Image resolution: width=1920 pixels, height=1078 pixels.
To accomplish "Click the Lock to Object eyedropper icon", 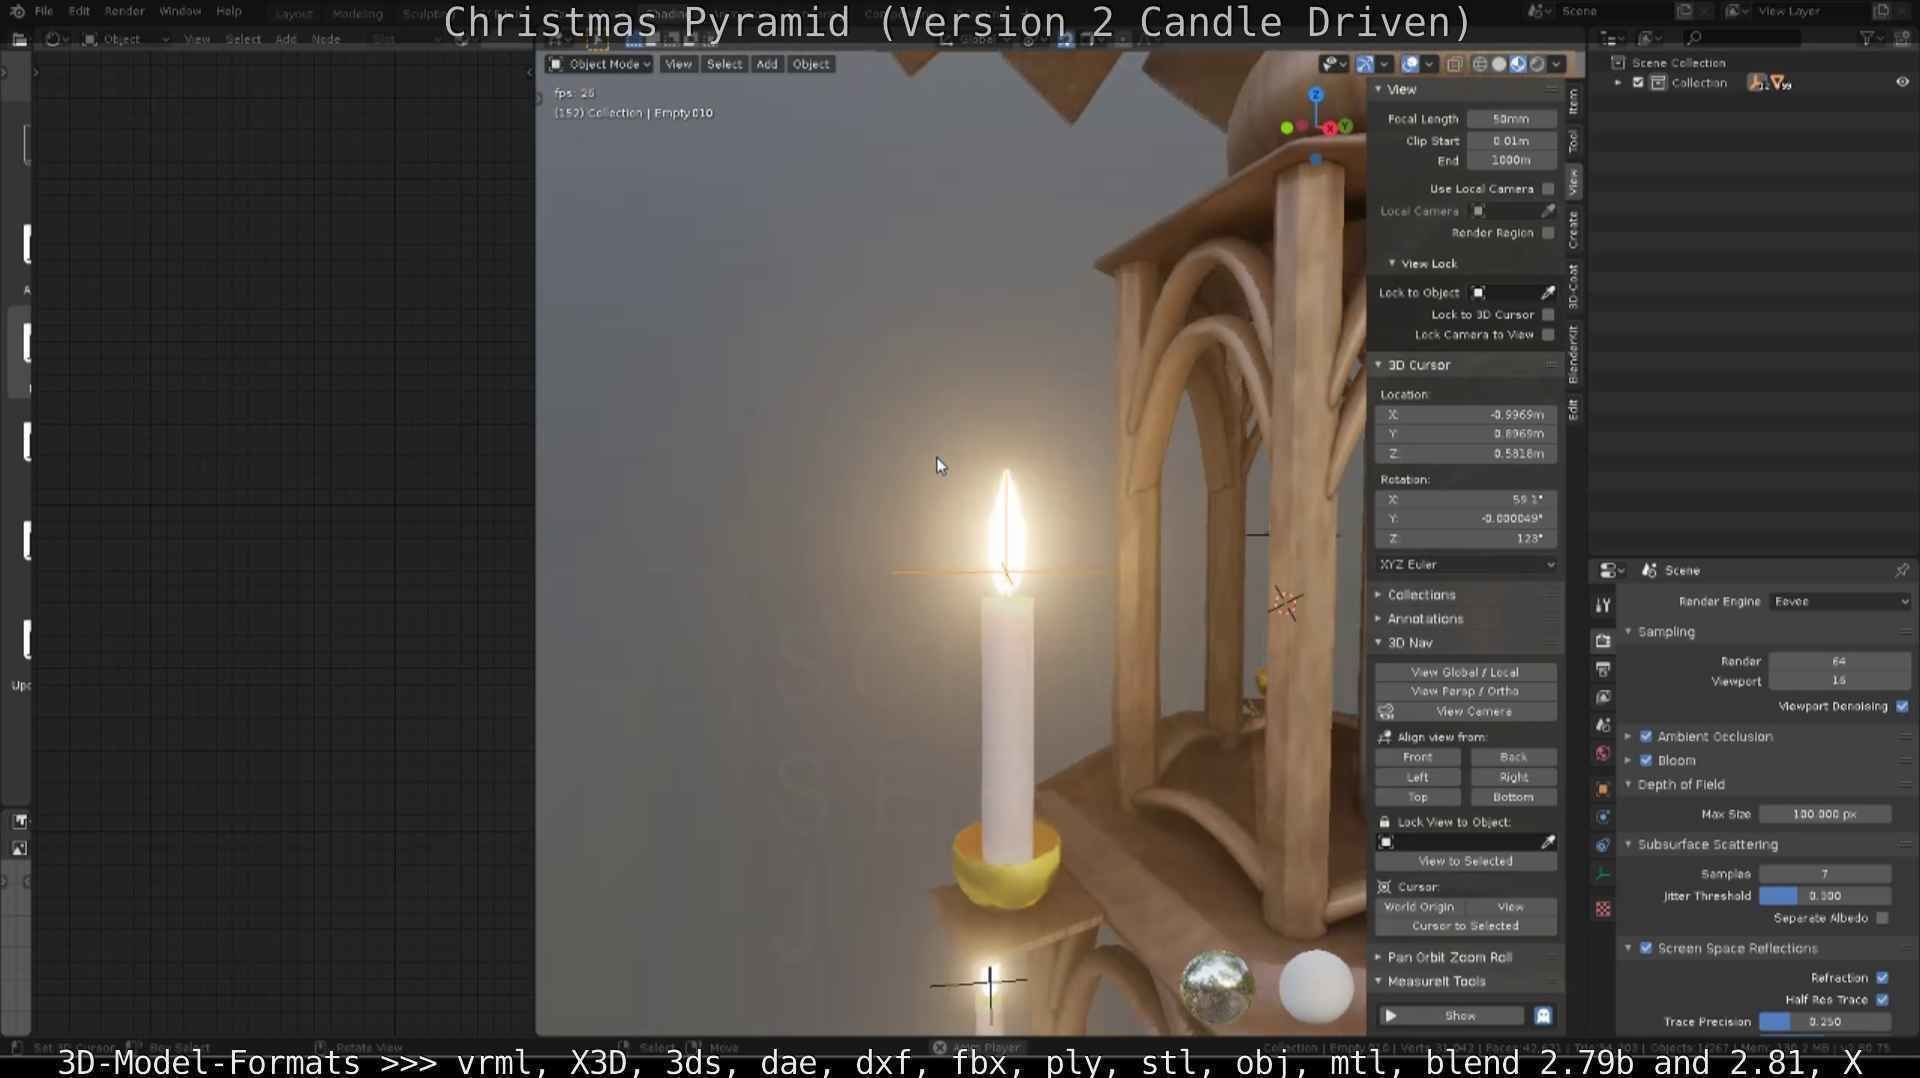I will point(1548,292).
